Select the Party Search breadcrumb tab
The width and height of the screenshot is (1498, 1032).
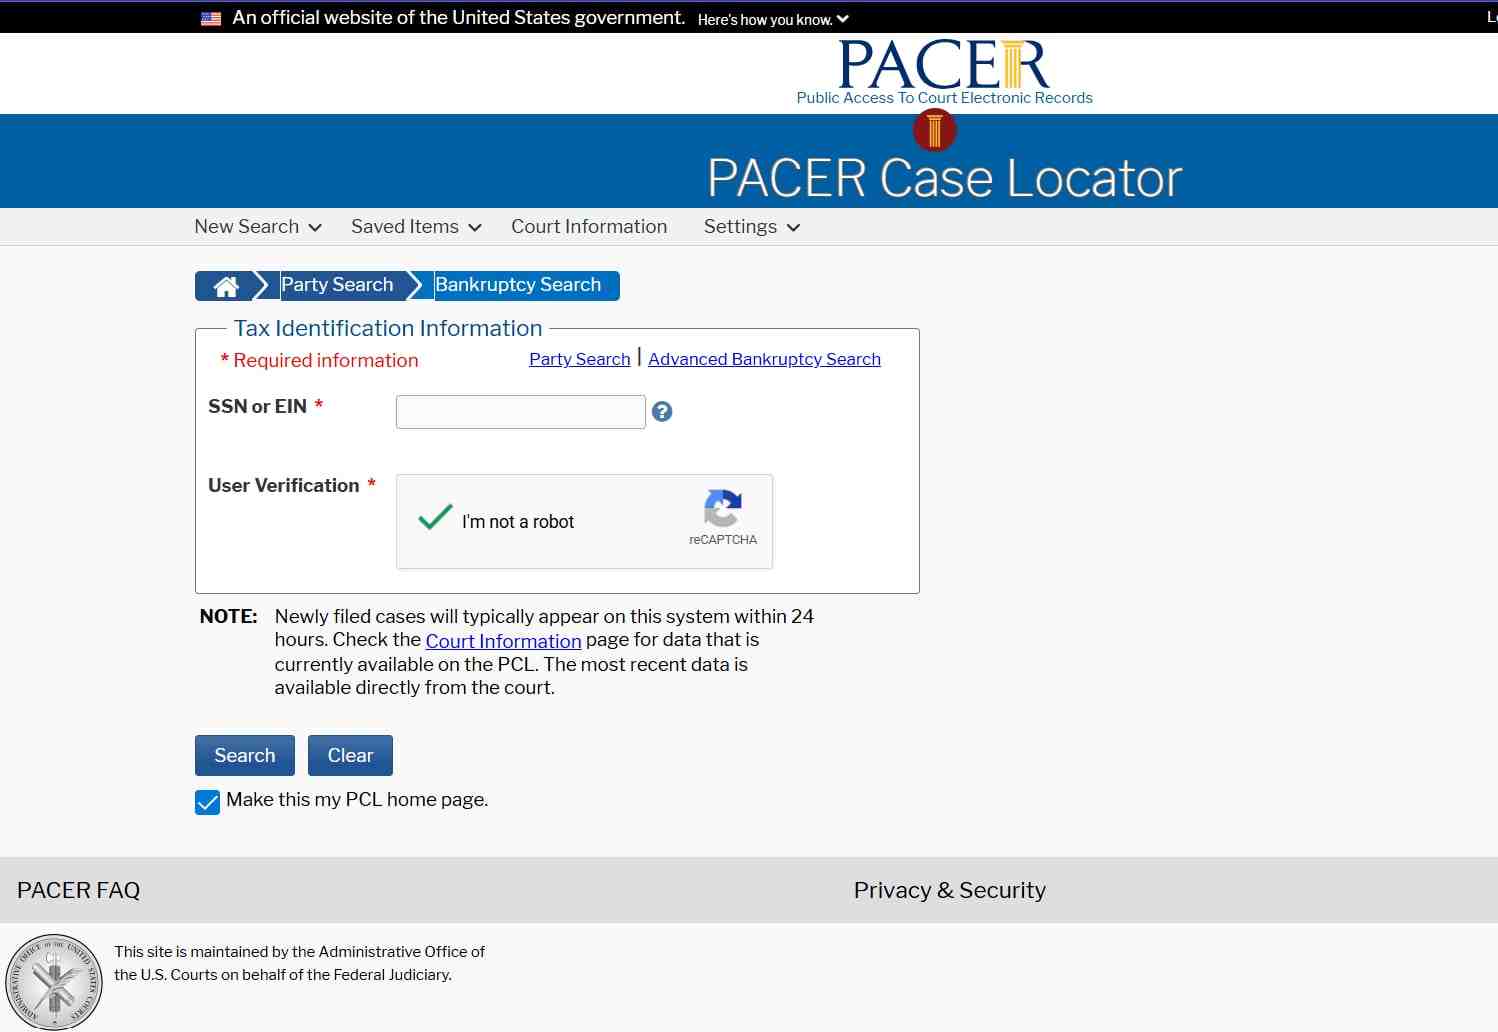337,285
